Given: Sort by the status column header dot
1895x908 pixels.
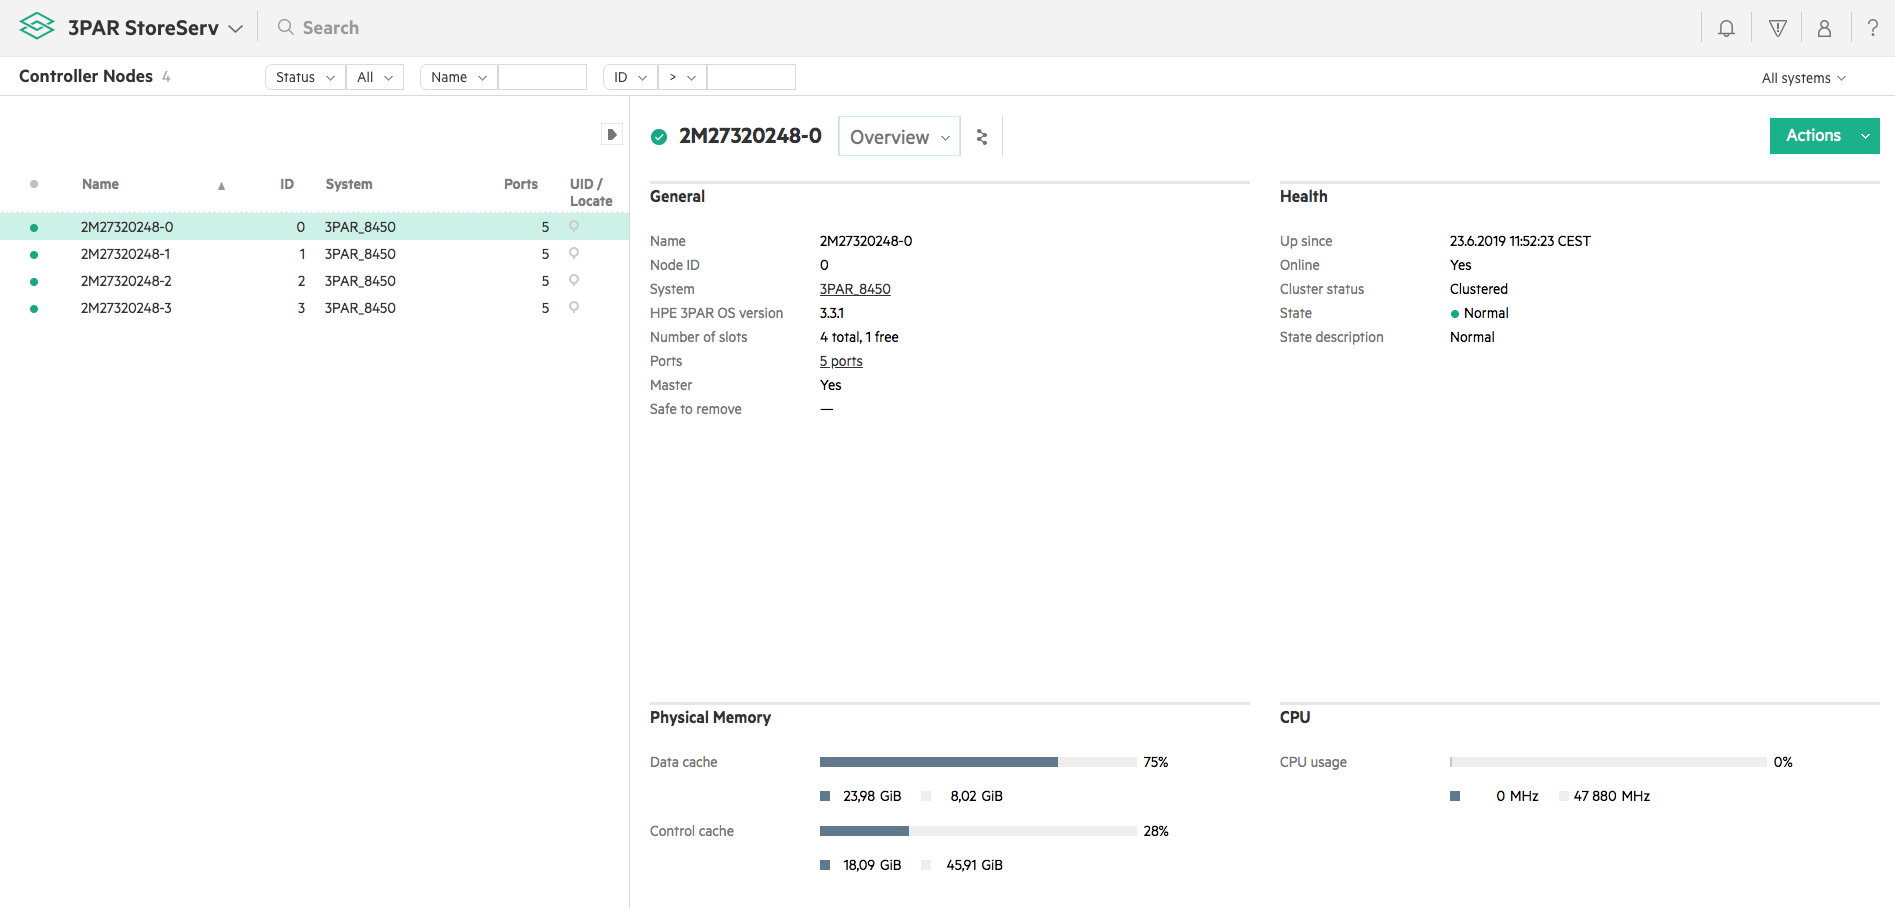Looking at the screenshot, I should click(34, 184).
